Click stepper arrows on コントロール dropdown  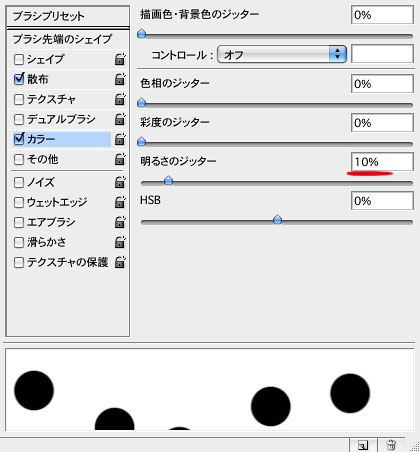(338, 54)
